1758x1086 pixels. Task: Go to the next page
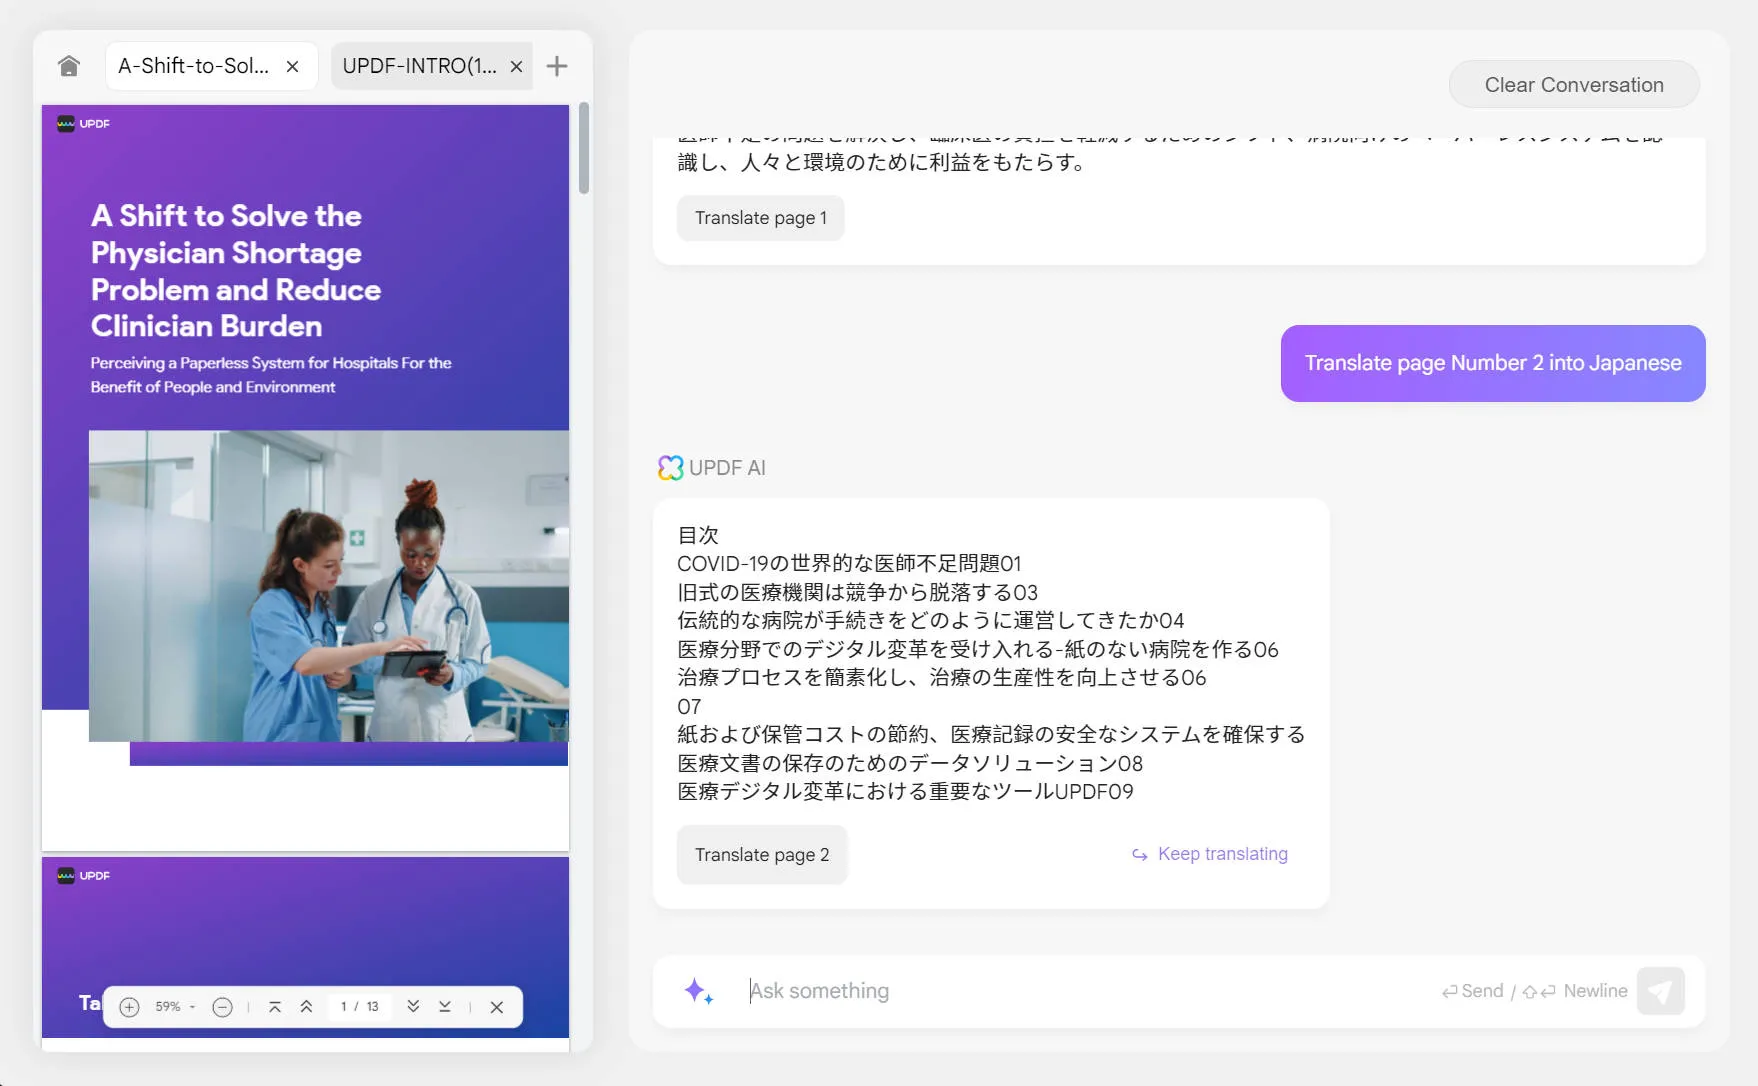click(413, 1007)
